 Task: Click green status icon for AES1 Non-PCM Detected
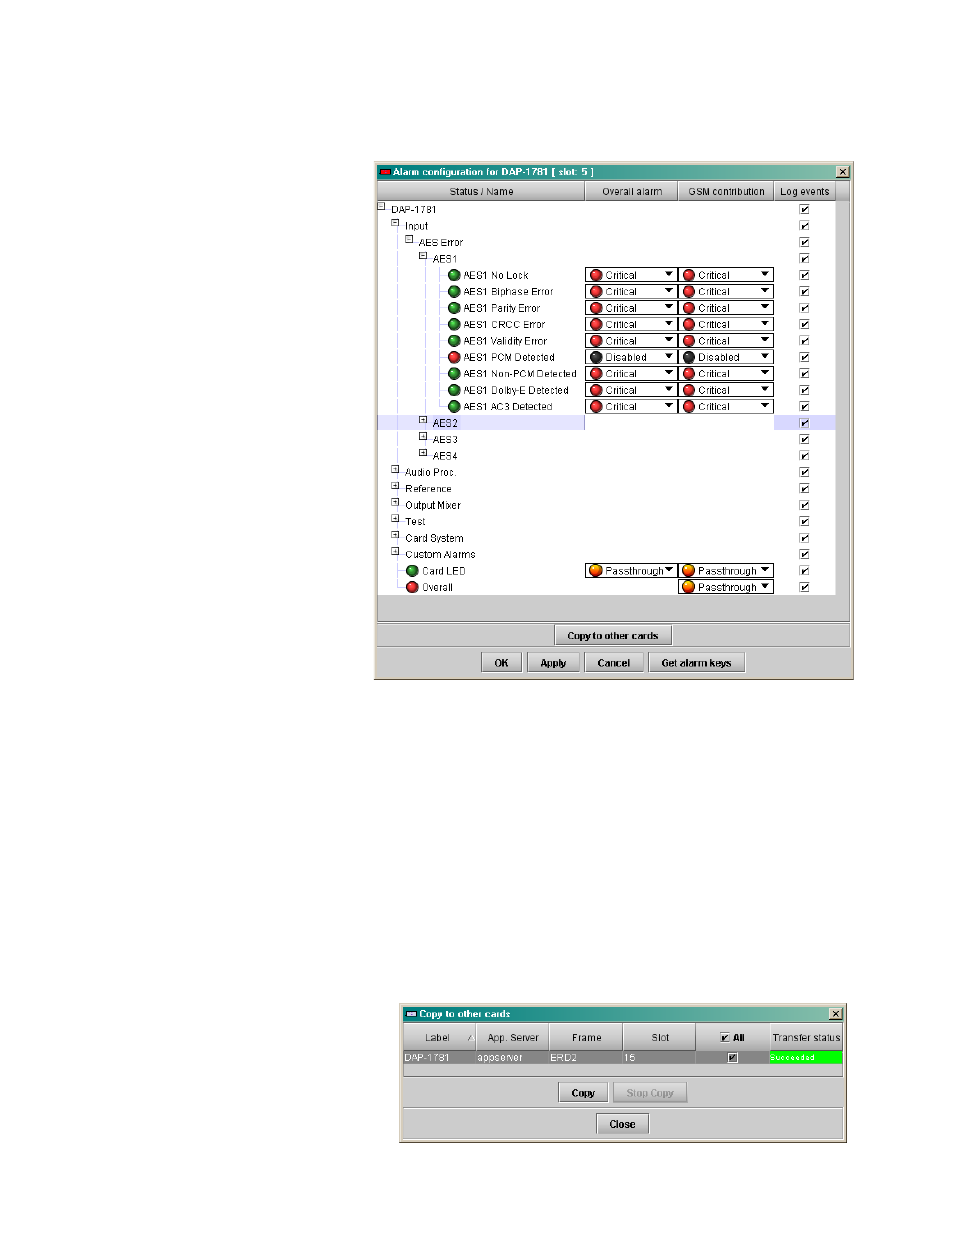pos(454,374)
